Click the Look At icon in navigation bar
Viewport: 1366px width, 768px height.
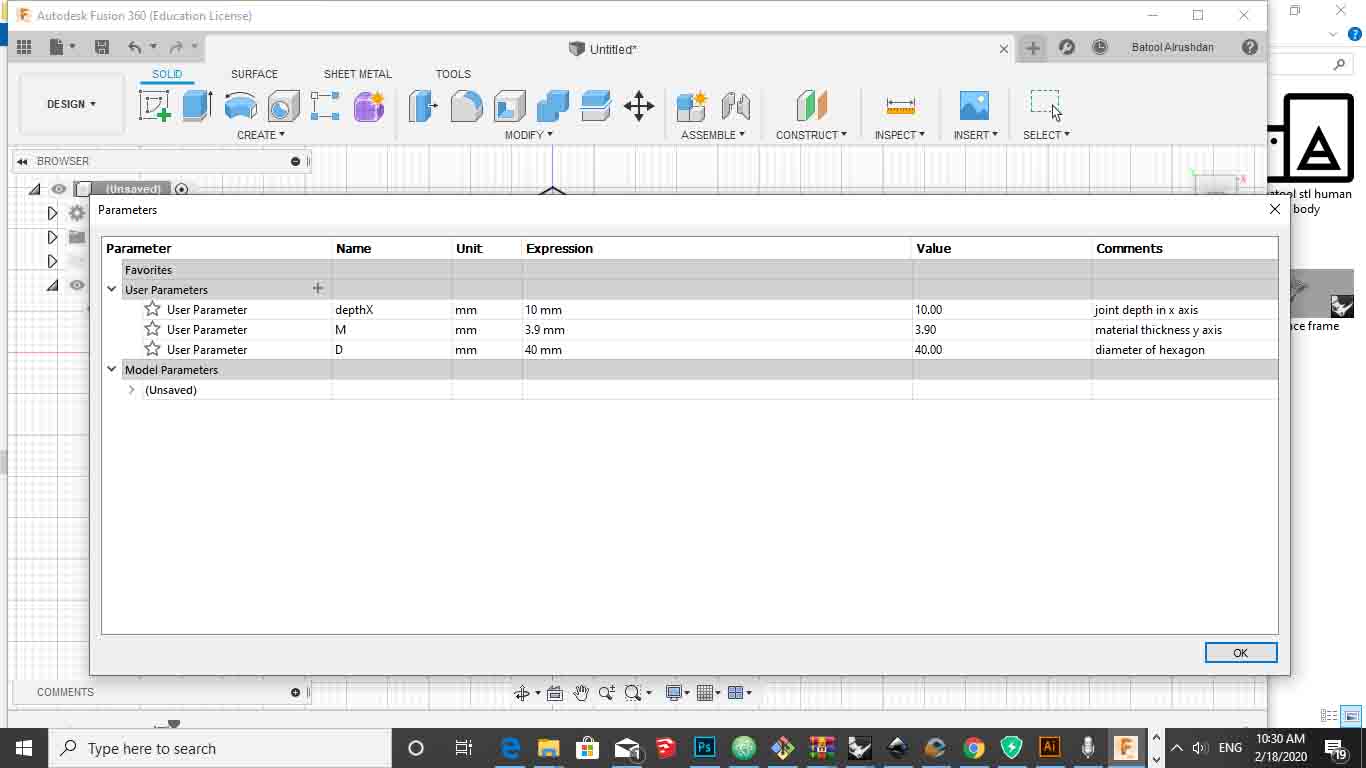[555, 693]
